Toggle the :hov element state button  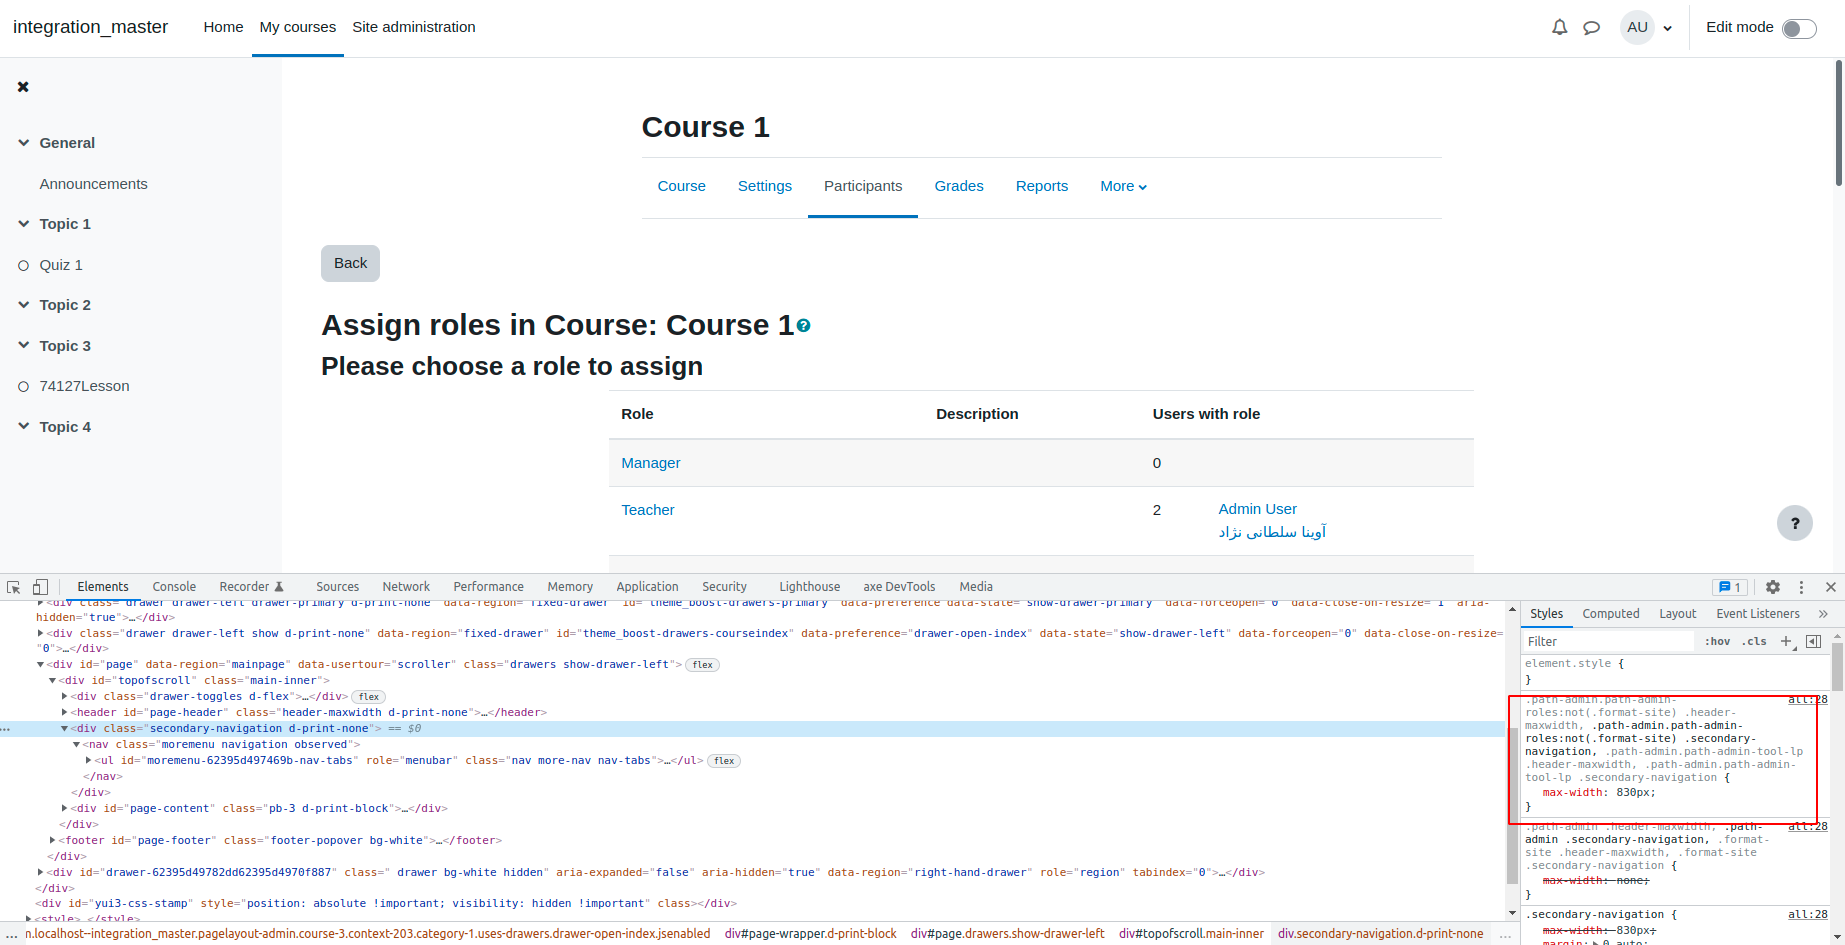coord(1717,642)
